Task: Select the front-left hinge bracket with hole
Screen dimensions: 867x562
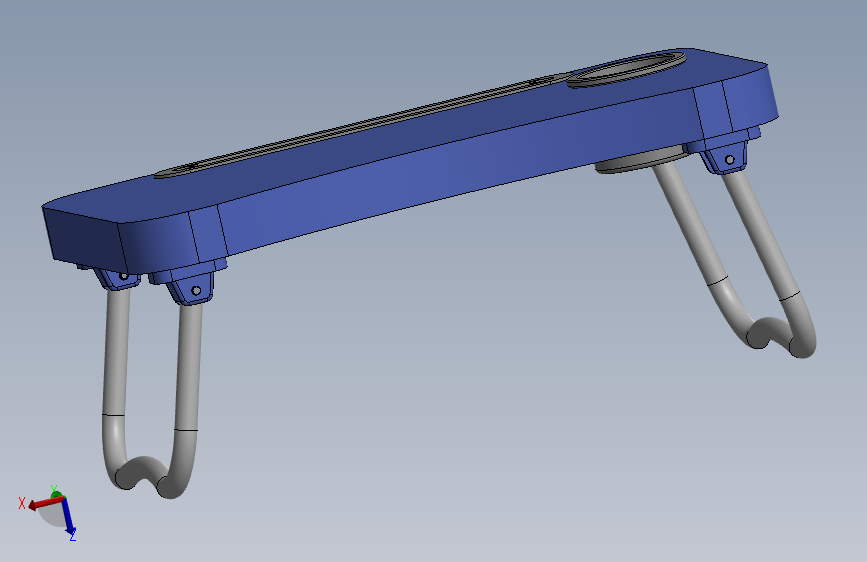Action: 190,287
